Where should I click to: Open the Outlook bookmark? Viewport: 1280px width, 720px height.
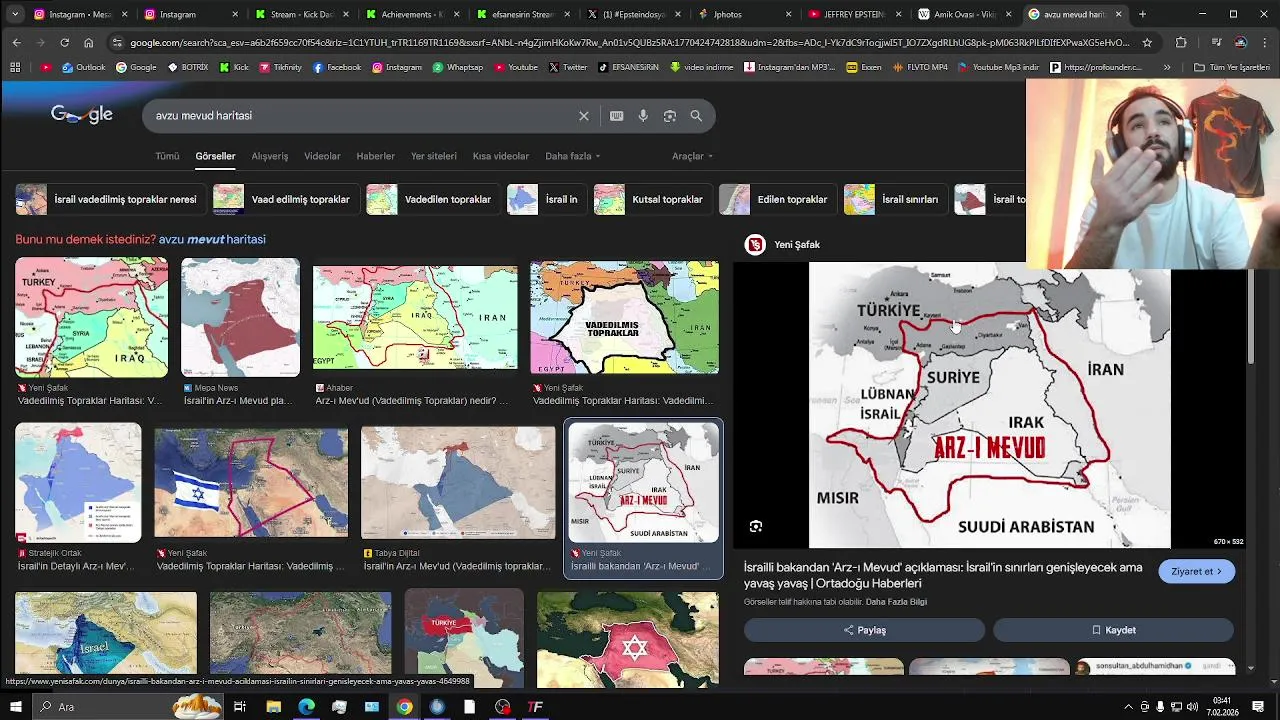coord(83,67)
